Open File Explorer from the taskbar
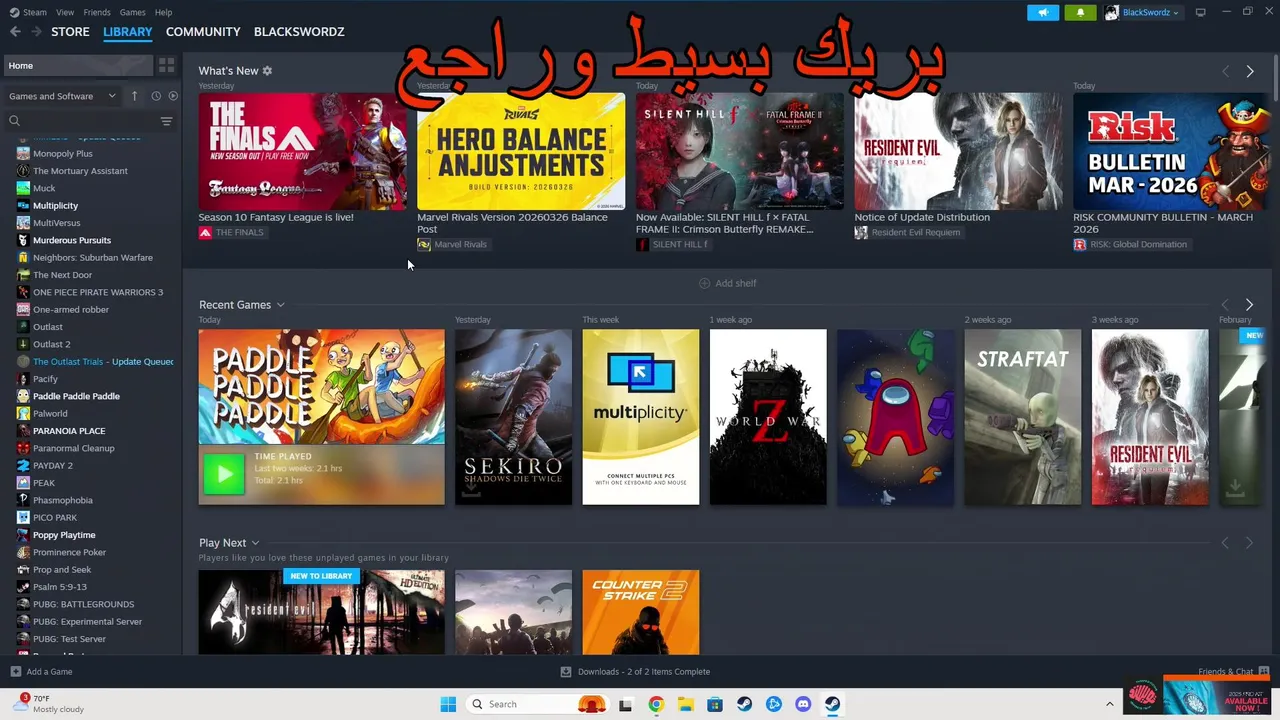This screenshot has width=1280, height=720. click(x=686, y=704)
